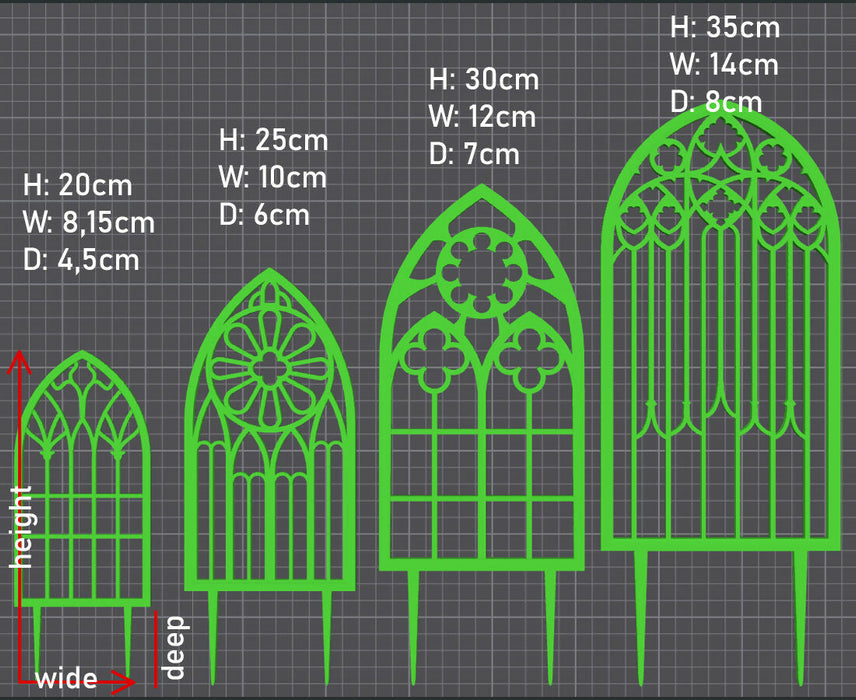Select the "D: 6cm" depth text
The height and width of the screenshot is (700, 856).
coord(265,214)
